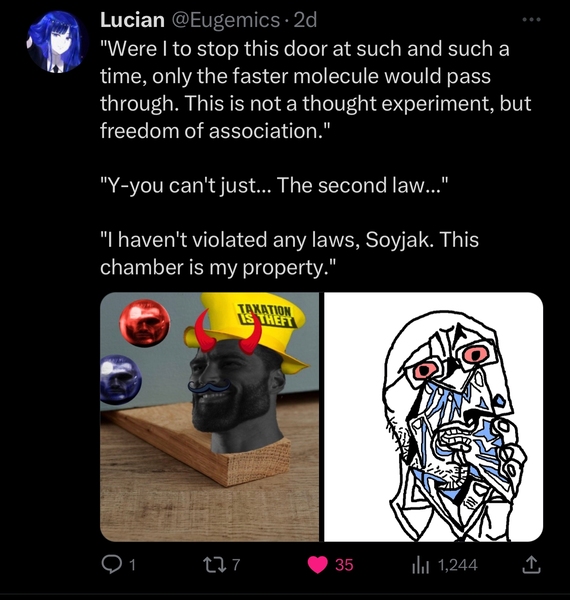Tap the share upload arrow icon
This screenshot has width=570, height=600.
point(531,565)
